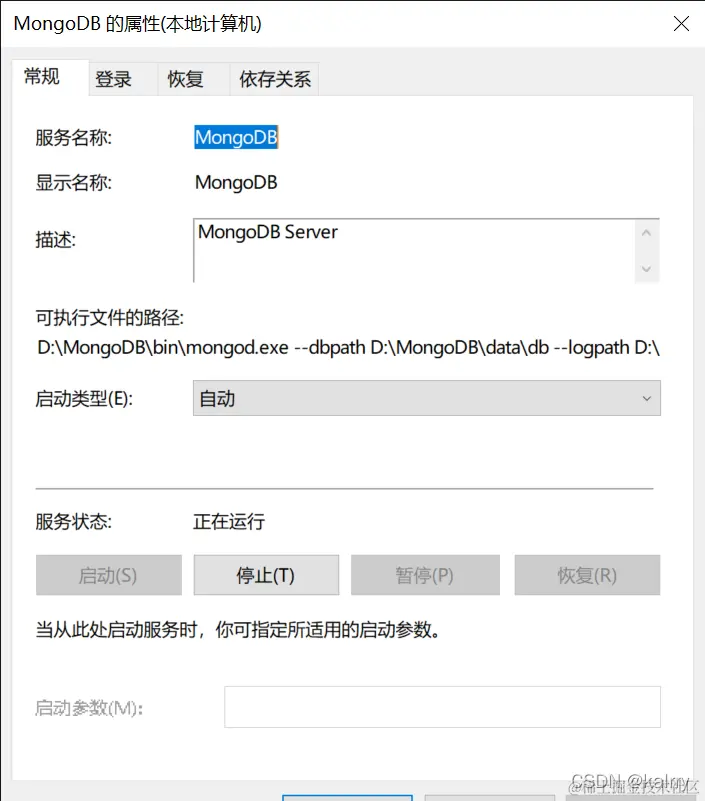
Task: Close the MongoDB properties dialog
Action: pyautogui.click(x=682, y=24)
